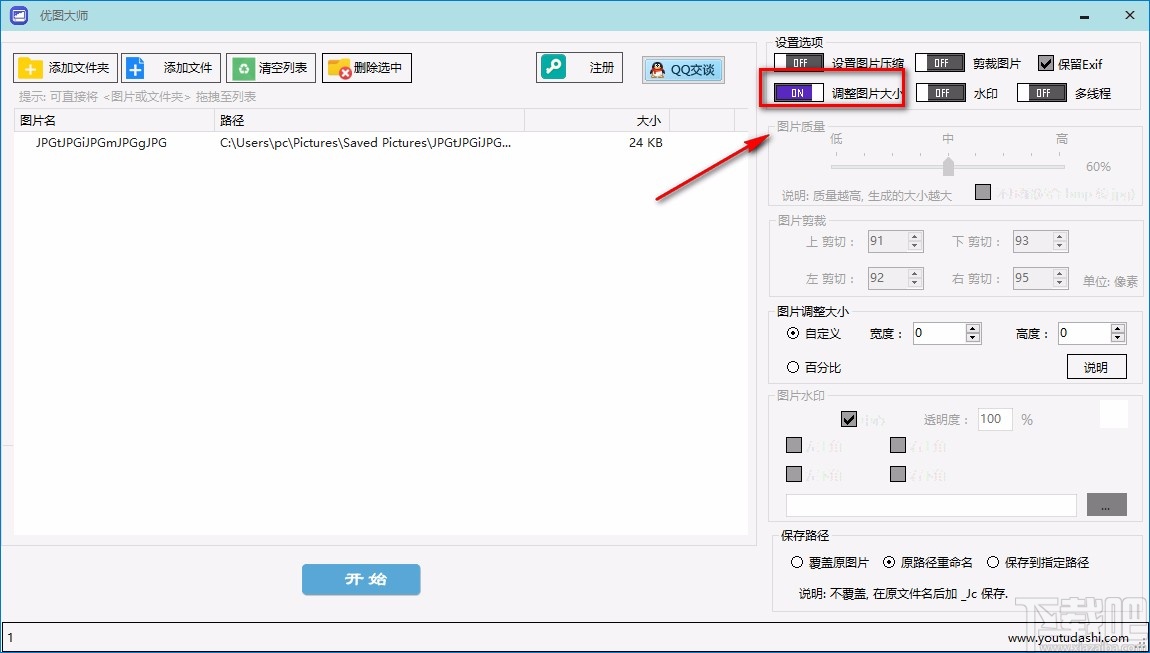Toggle the 剪裁图片 switch
Screen dimensions: 1150x653
click(940, 63)
